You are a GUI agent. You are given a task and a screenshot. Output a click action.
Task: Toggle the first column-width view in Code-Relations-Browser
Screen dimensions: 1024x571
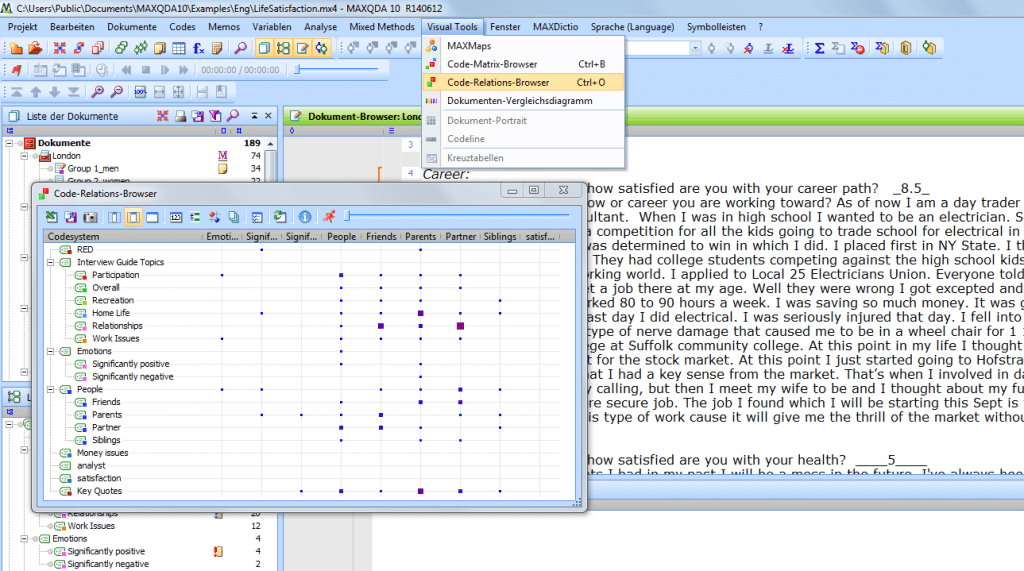click(114, 217)
